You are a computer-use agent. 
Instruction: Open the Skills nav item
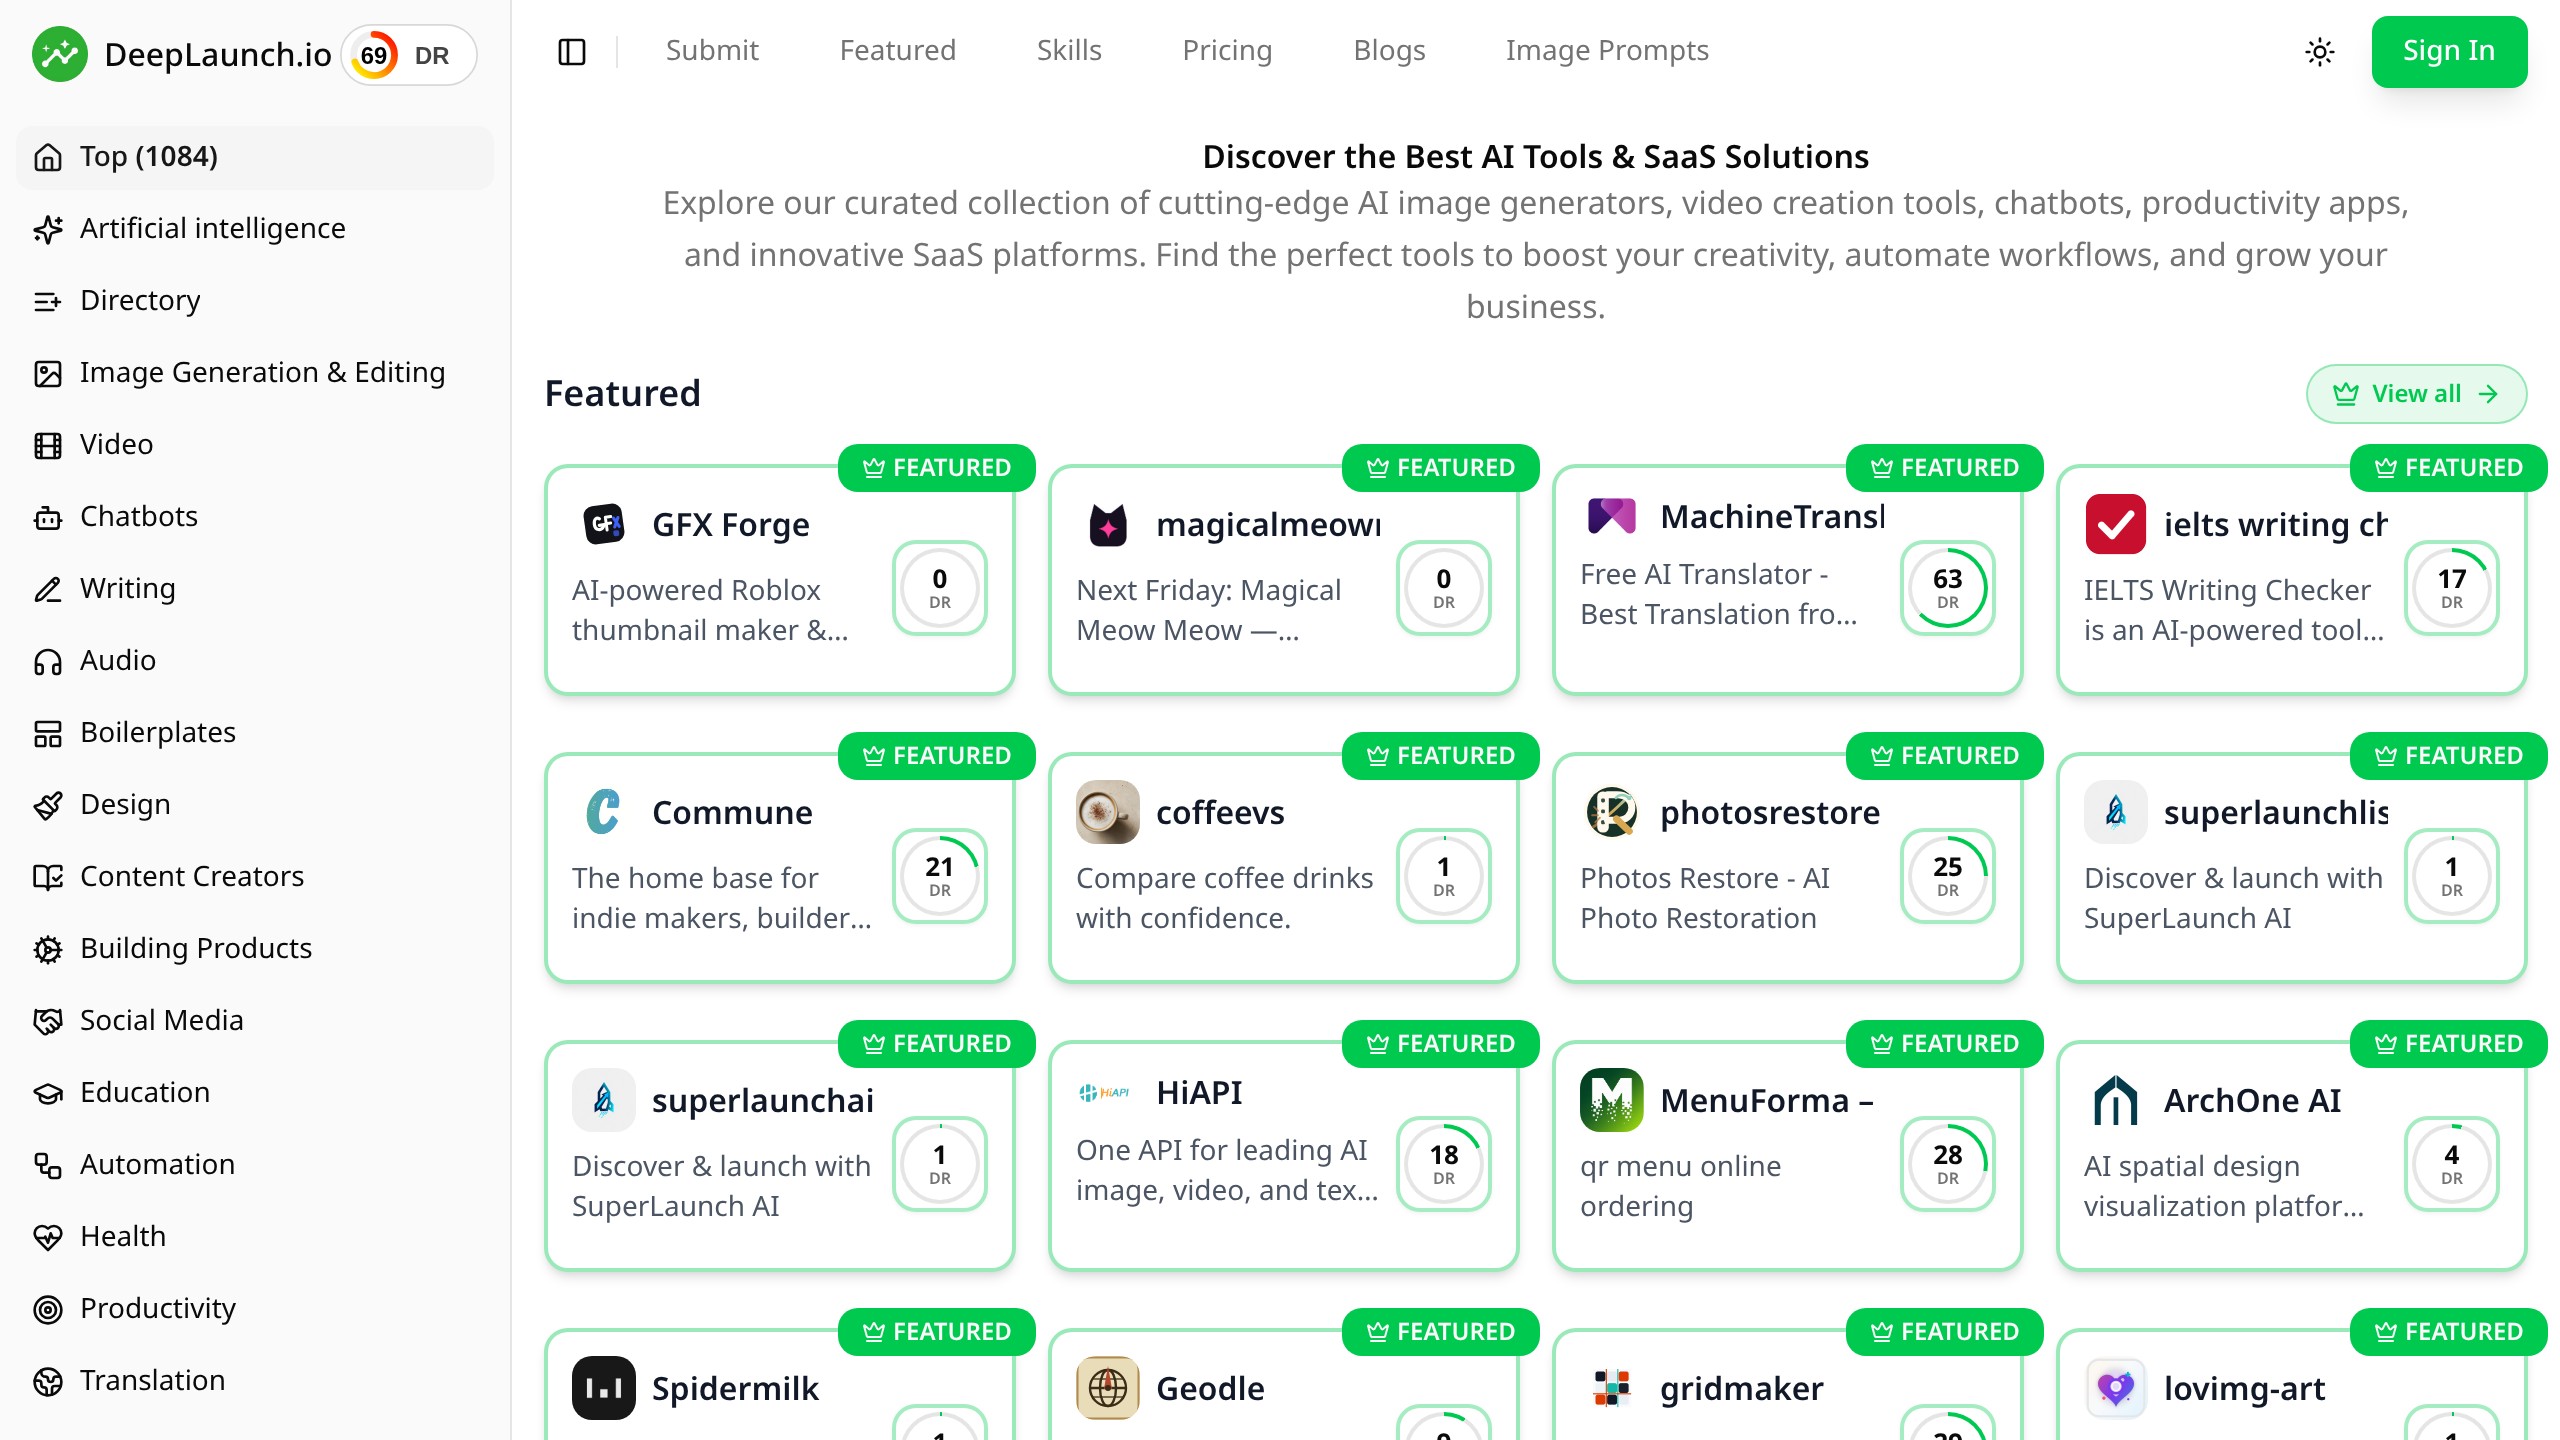1069,50
